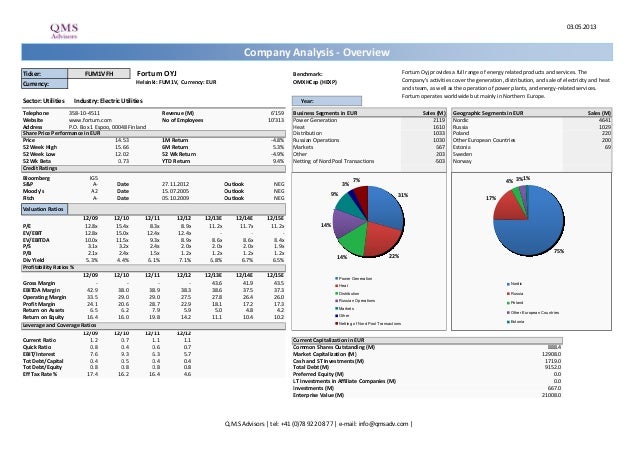The height and width of the screenshot is (452, 638).
Task: Select the date 03.05.2013
Action: [x=581, y=27]
